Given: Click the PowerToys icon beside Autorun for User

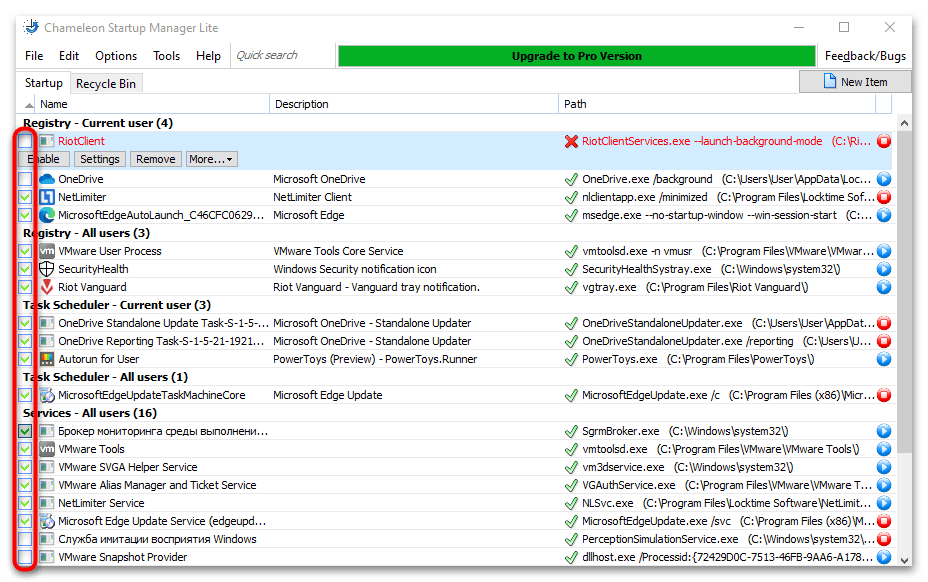Looking at the screenshot, I should coord(46,359).
